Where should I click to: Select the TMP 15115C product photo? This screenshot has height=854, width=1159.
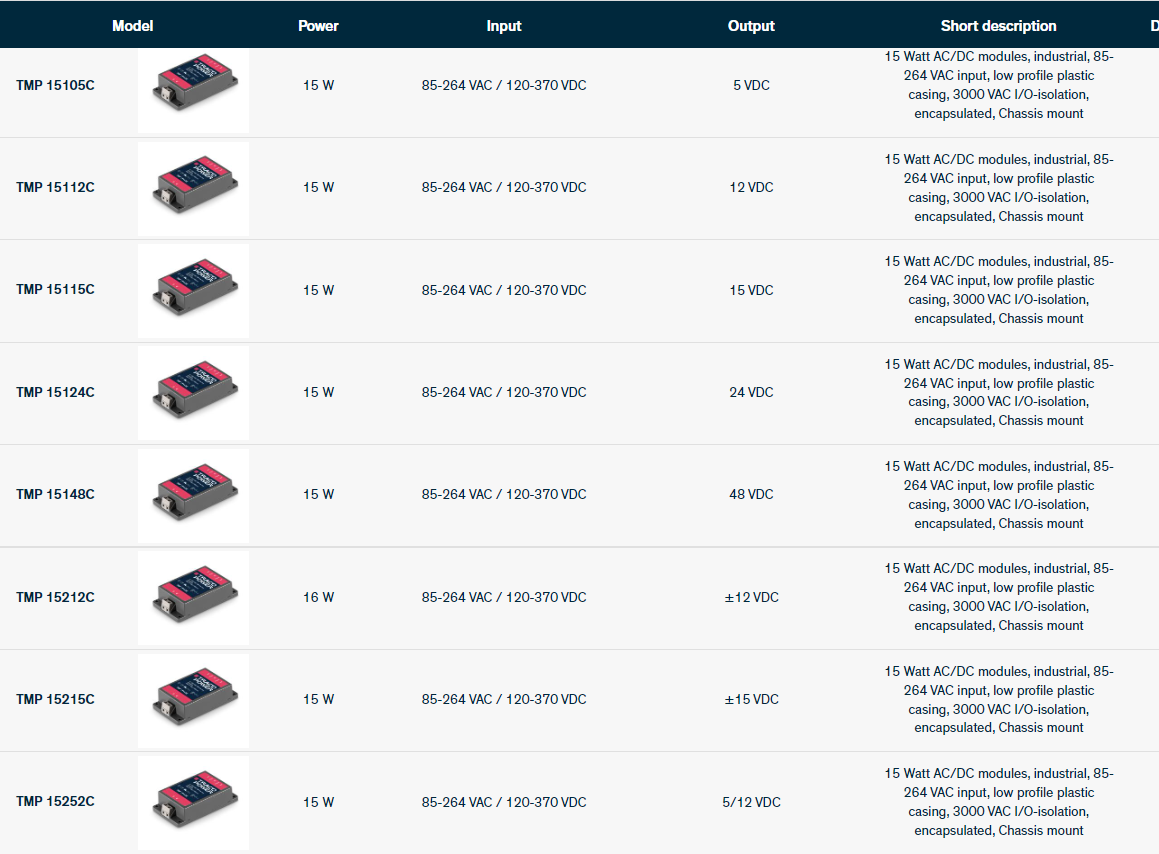(x=193, y=291)
